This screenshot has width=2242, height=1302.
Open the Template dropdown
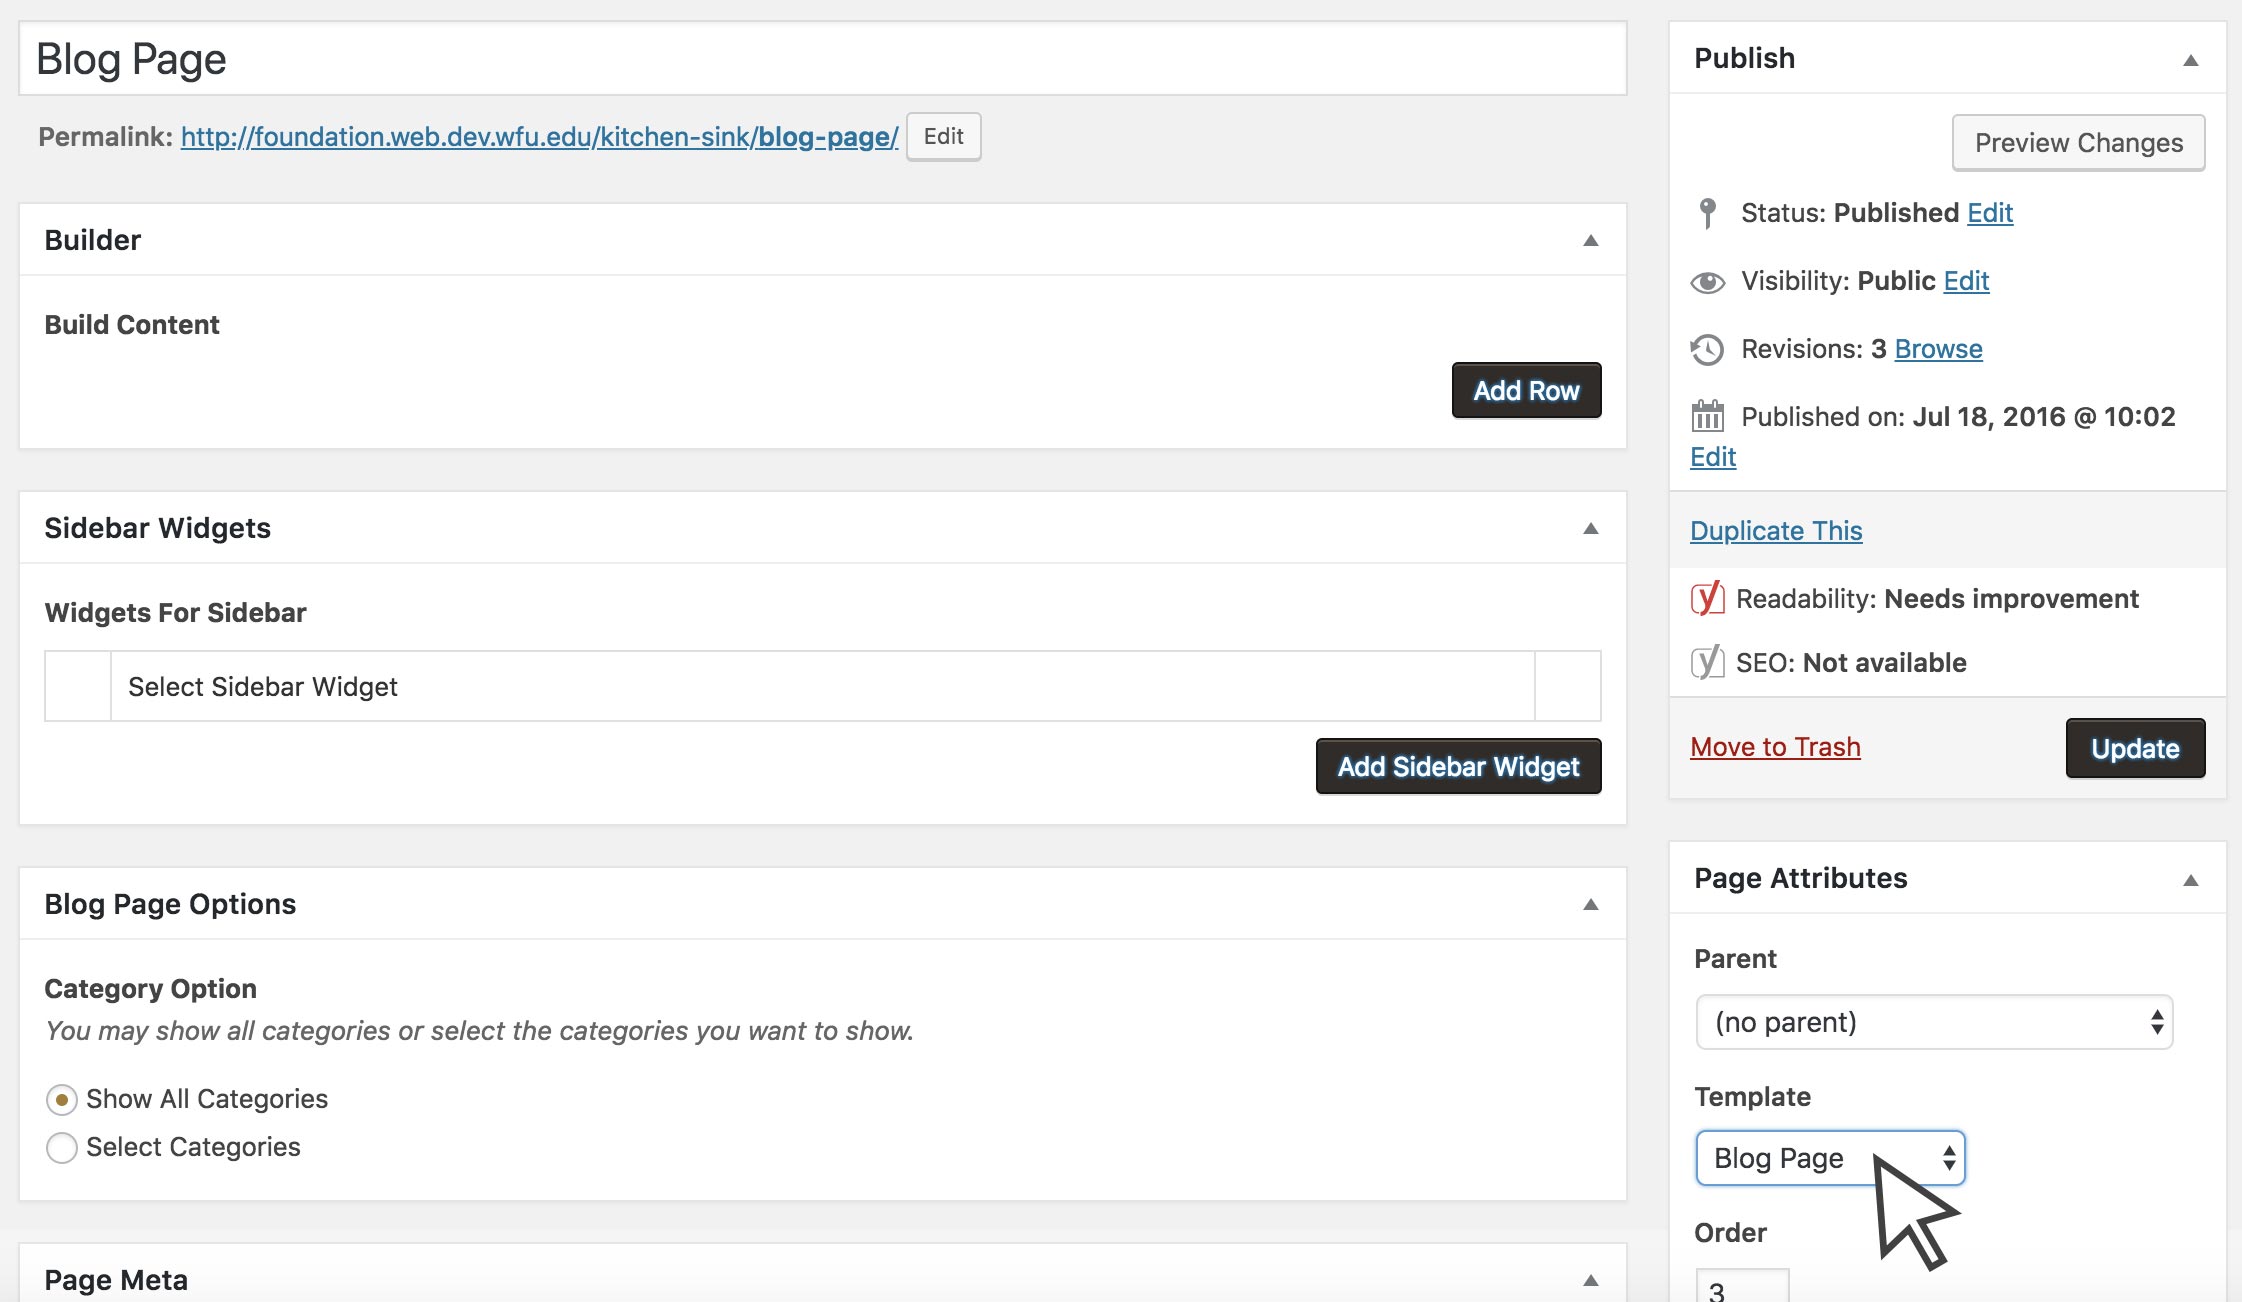point(1830,1158)
